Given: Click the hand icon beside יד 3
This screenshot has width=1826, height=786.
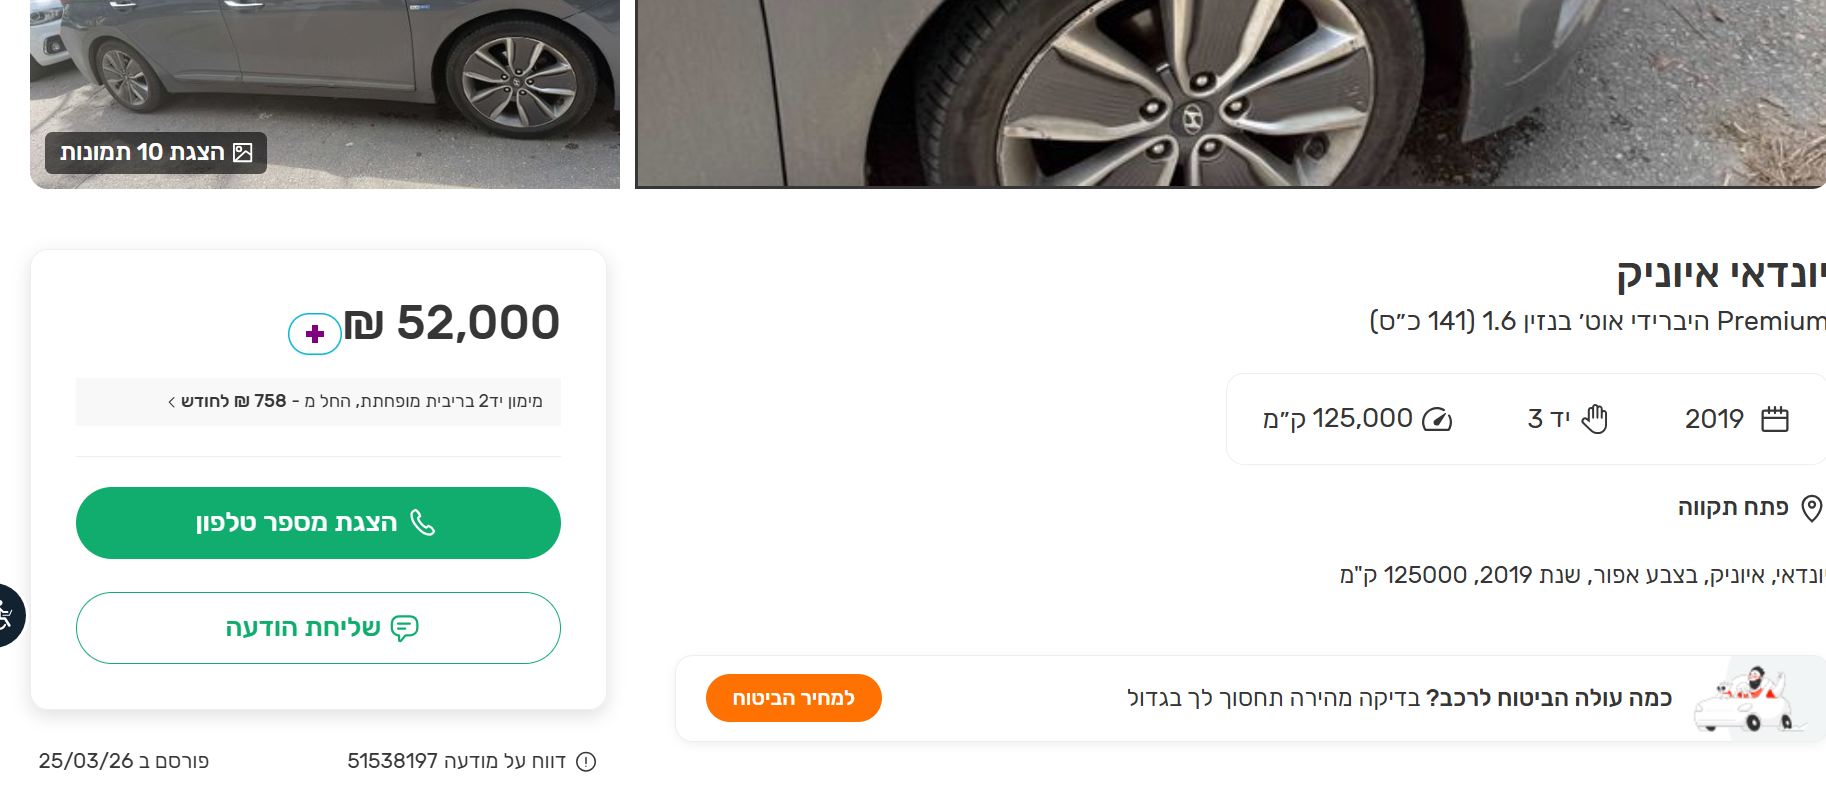Looking at the screenshot, I should [1592, 419].
